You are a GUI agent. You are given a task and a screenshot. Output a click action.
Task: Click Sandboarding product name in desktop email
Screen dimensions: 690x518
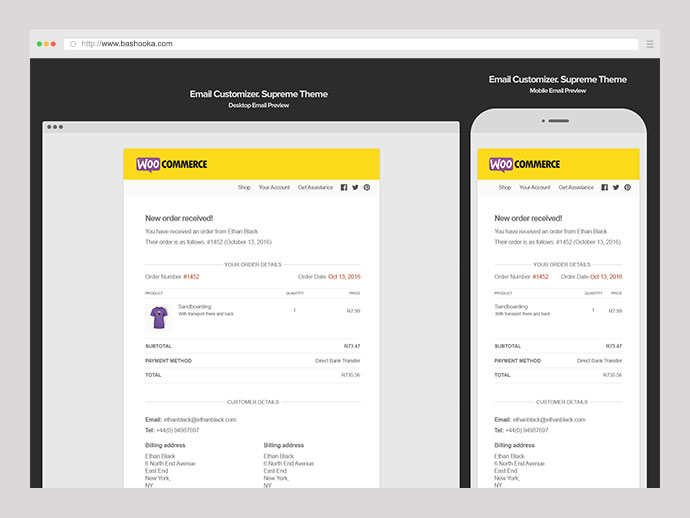(195, 306)
